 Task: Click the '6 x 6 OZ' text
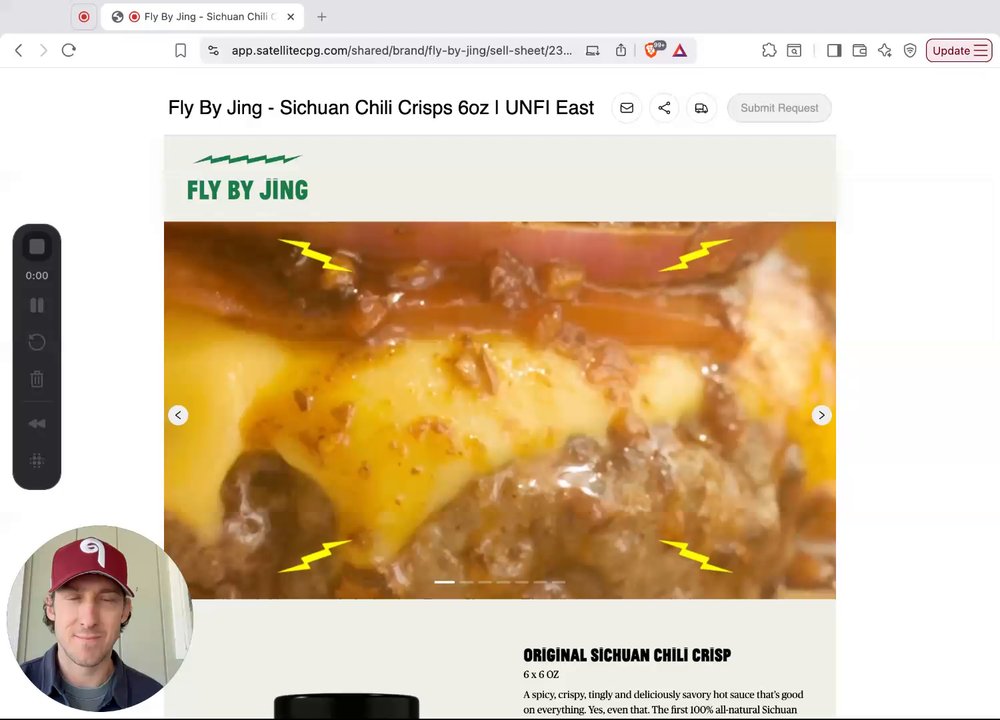click(x=541, y=675)
